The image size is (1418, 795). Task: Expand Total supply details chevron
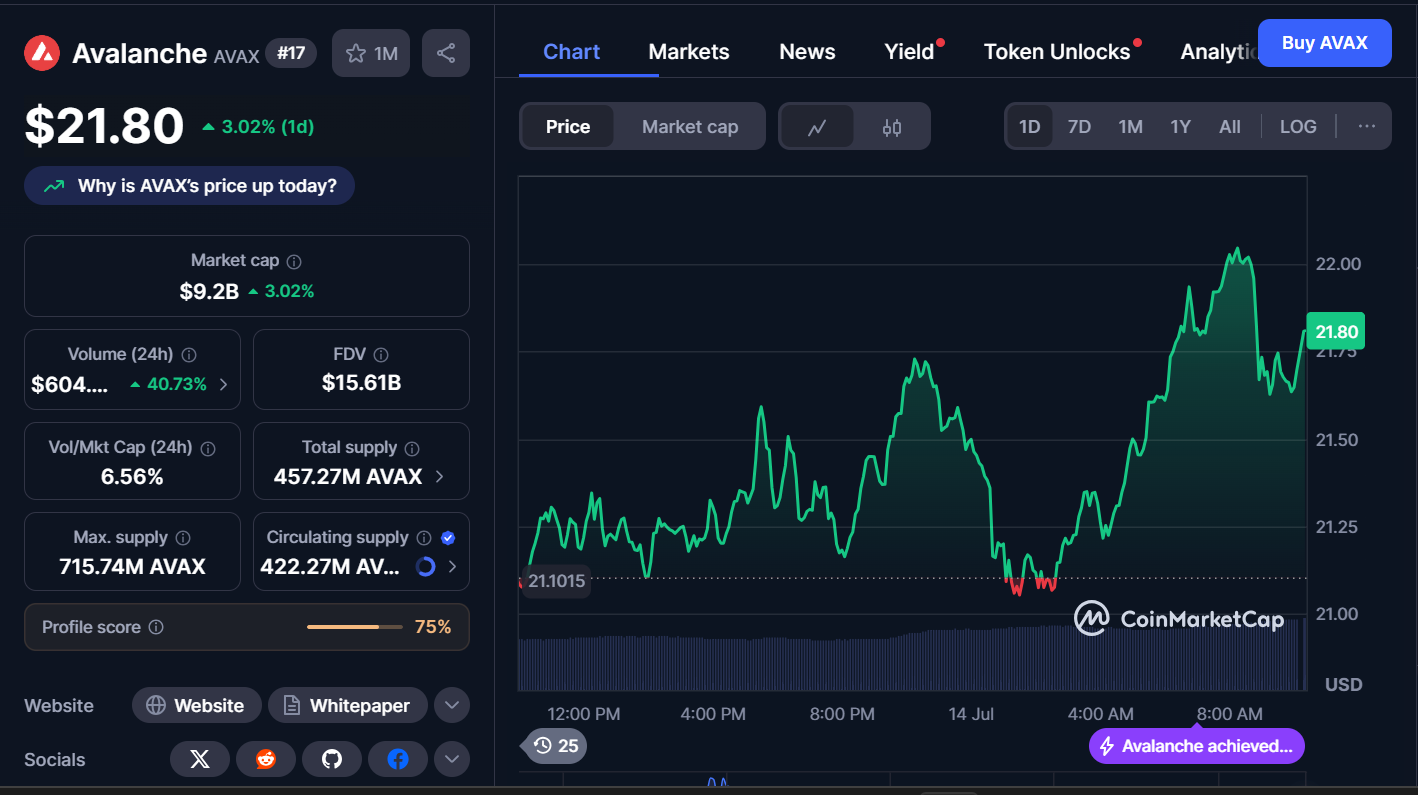440,477
